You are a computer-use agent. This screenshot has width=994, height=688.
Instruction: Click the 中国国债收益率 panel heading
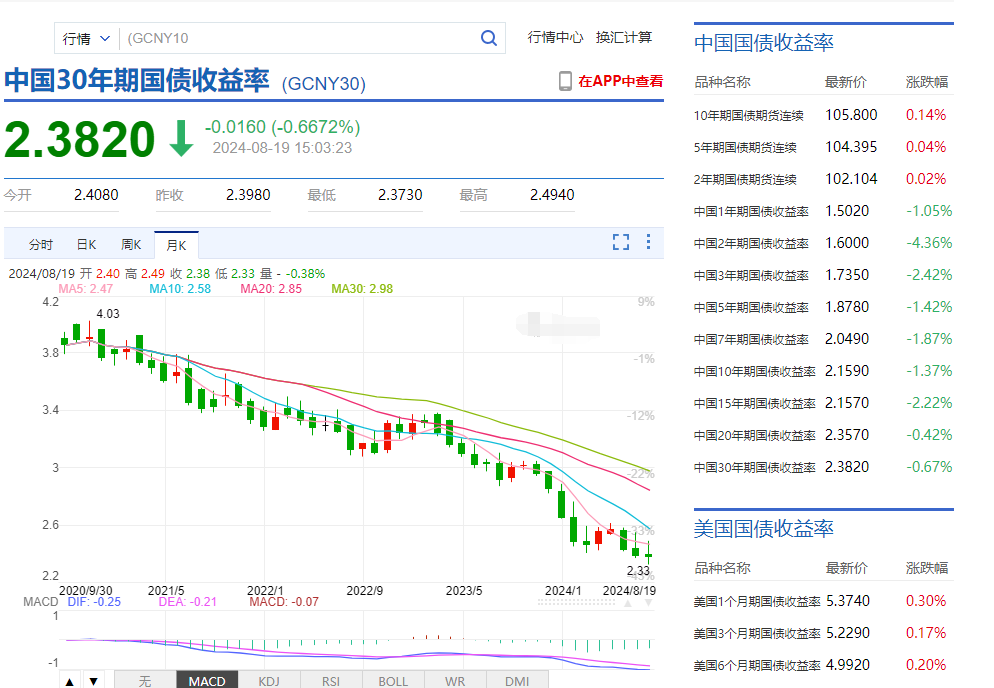click(764, 42)
